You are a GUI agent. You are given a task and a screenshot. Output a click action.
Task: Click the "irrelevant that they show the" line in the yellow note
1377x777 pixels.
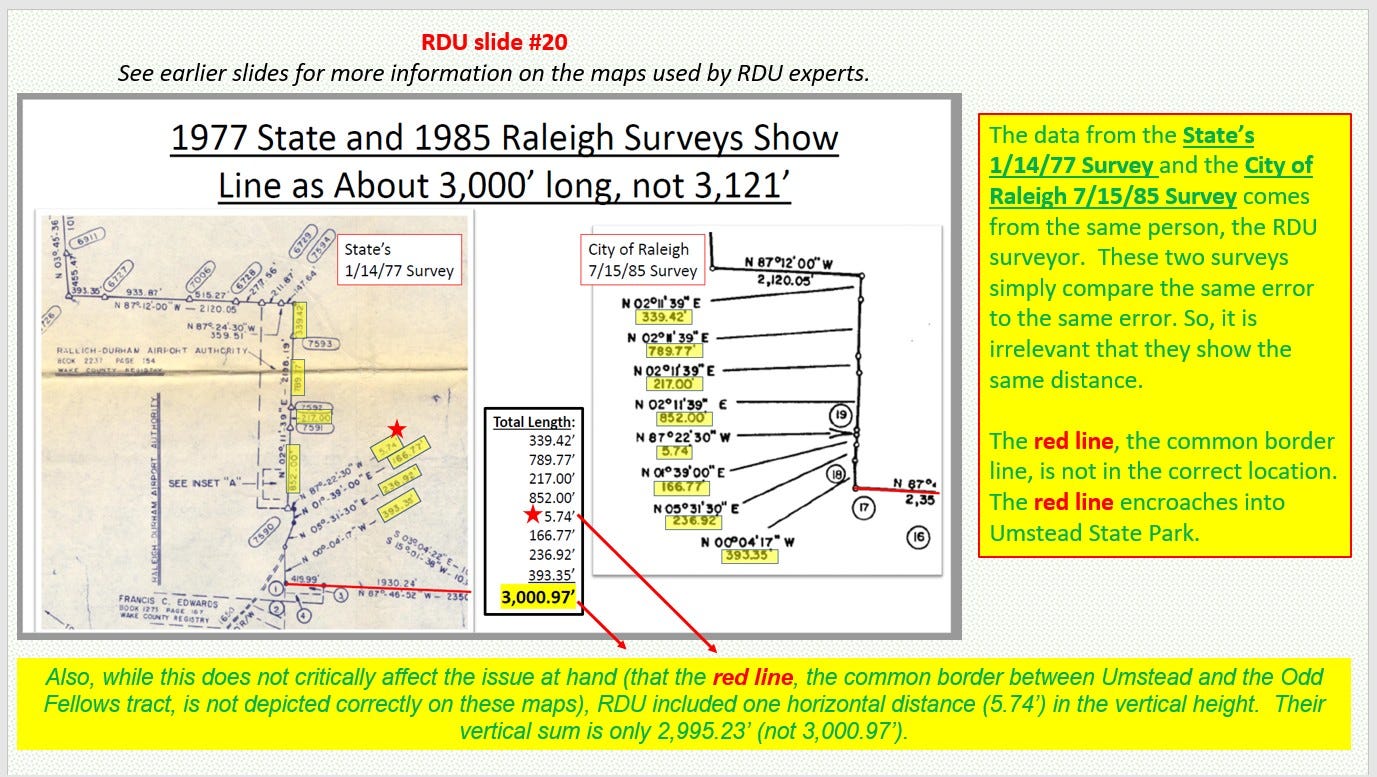click(x=1140, y=349)
